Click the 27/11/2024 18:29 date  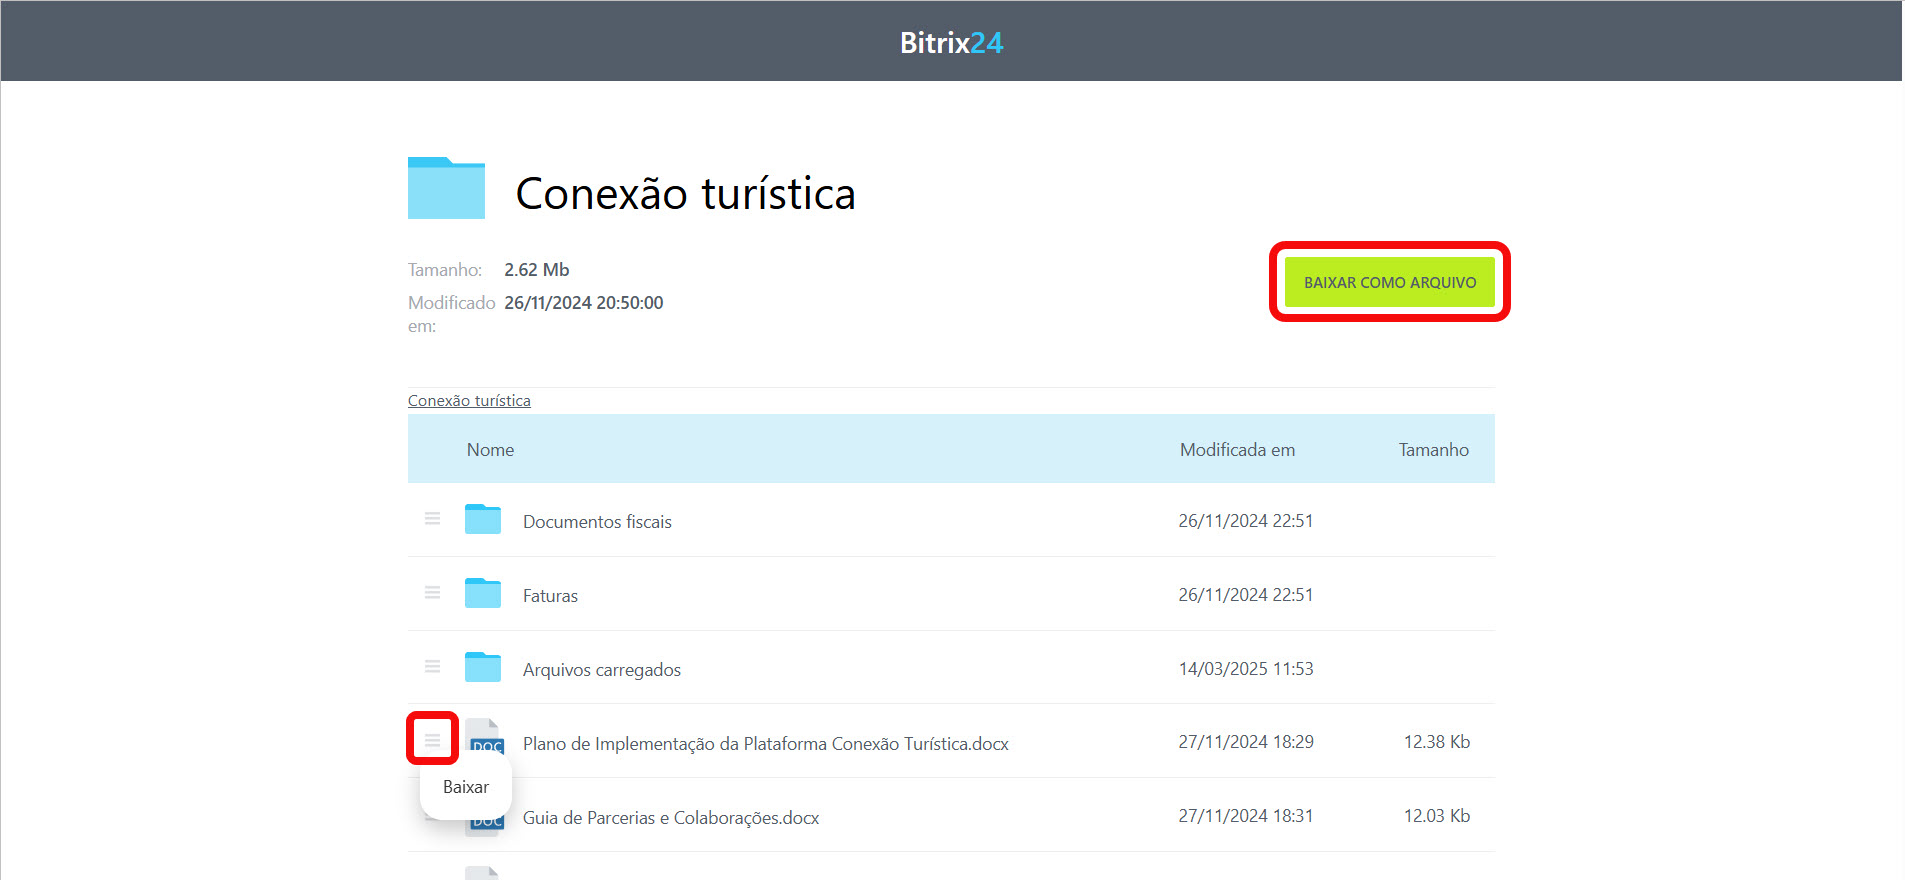(1246, 742)
